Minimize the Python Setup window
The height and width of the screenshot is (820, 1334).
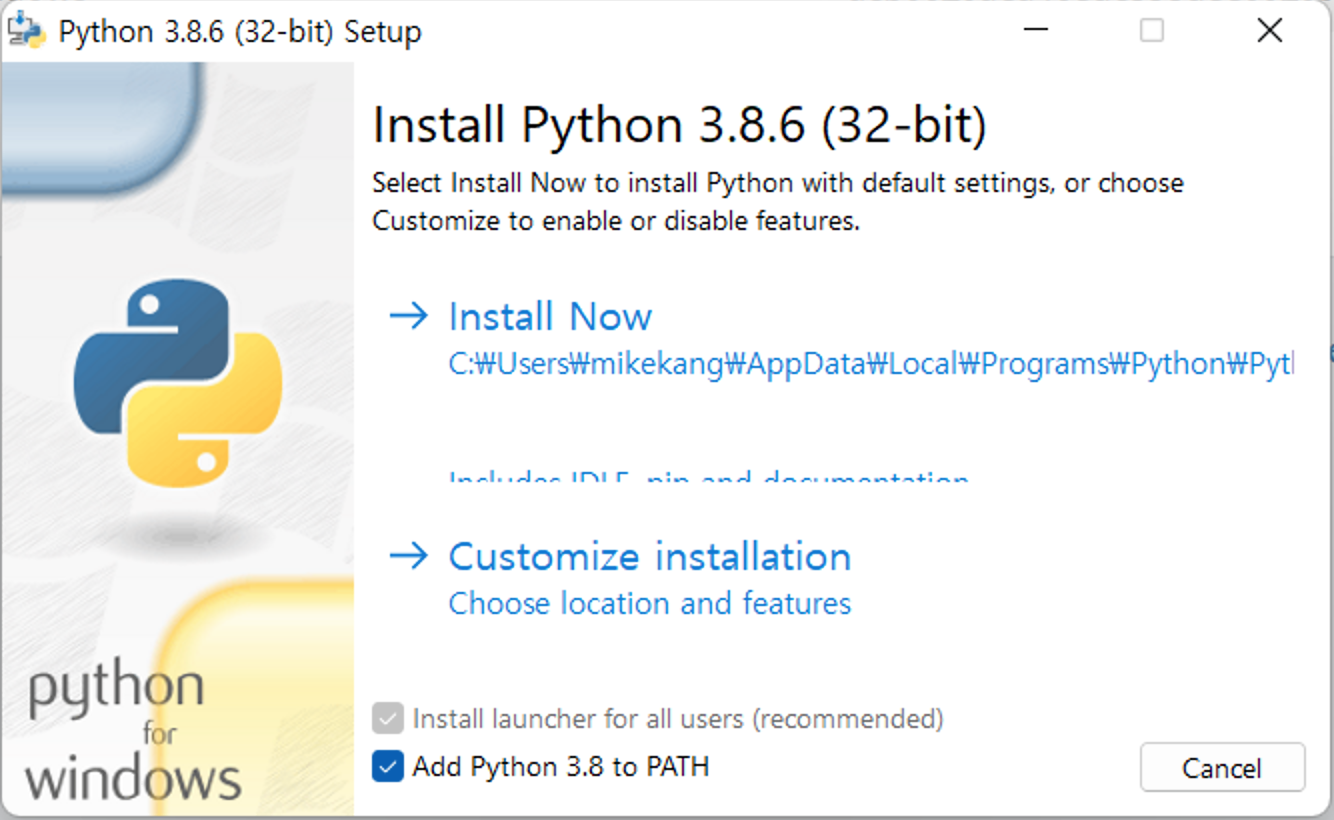pyautogui.click(x=1036, y=31)
